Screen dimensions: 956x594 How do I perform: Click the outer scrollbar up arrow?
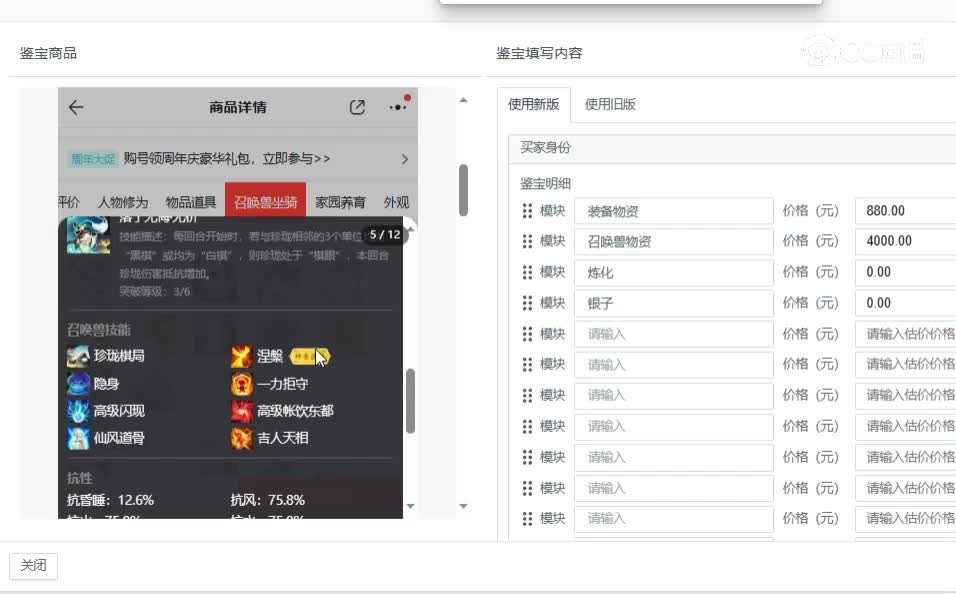(x=463, y=100)
